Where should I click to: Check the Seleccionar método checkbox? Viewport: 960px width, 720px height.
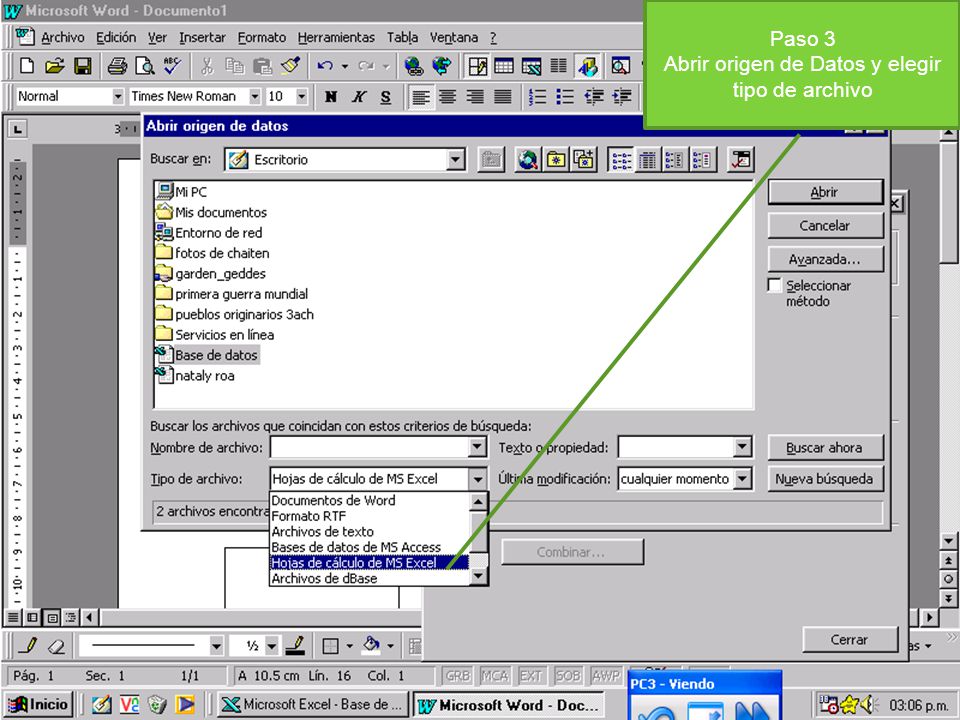coord(774,285)
